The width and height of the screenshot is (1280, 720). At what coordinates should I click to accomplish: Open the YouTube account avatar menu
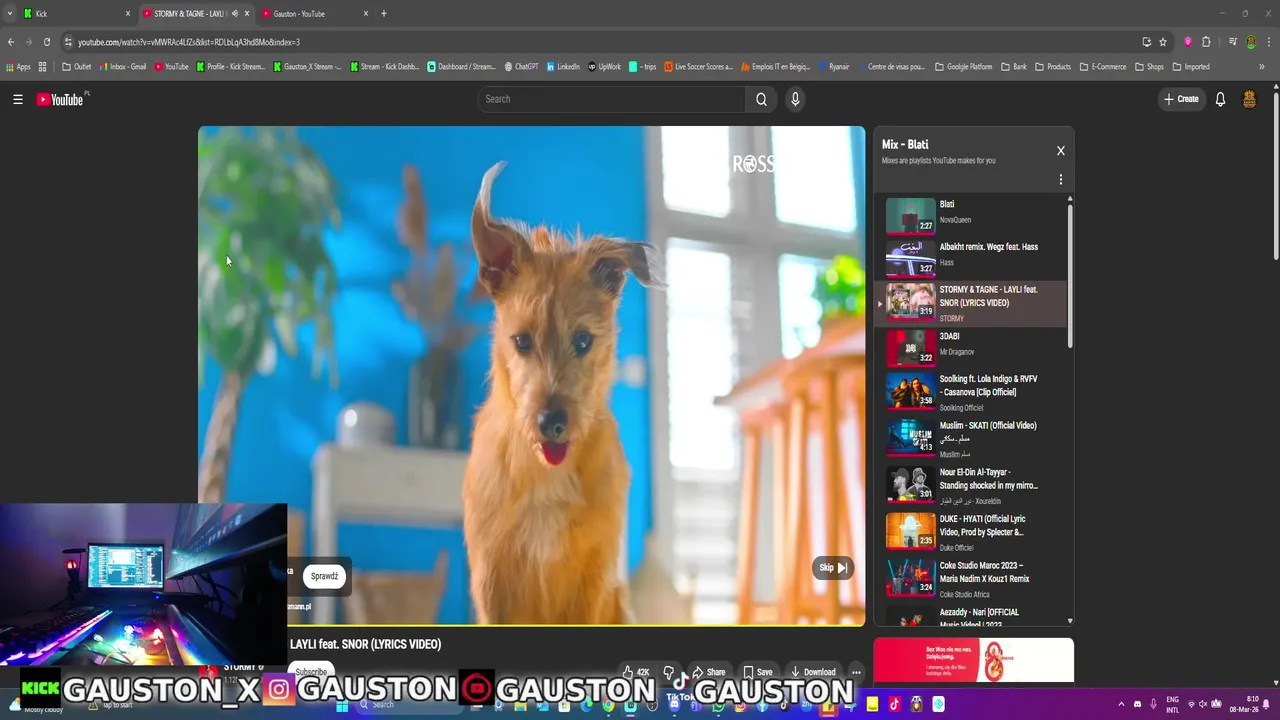tap(1249, 99)
